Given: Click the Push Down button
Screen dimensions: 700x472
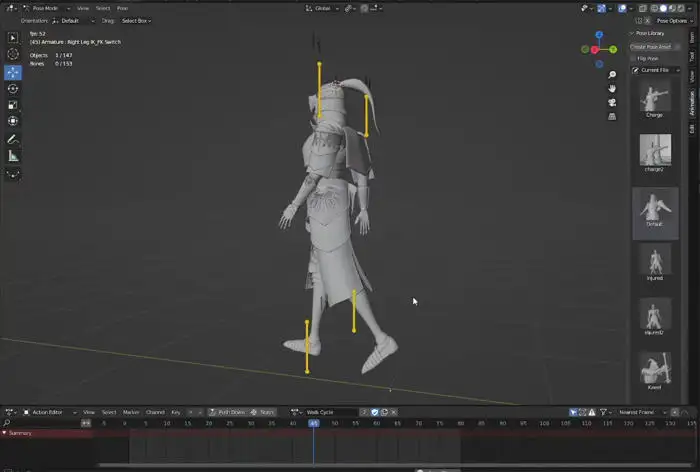Looking at the screenshot, I should (x=227, y=412).
